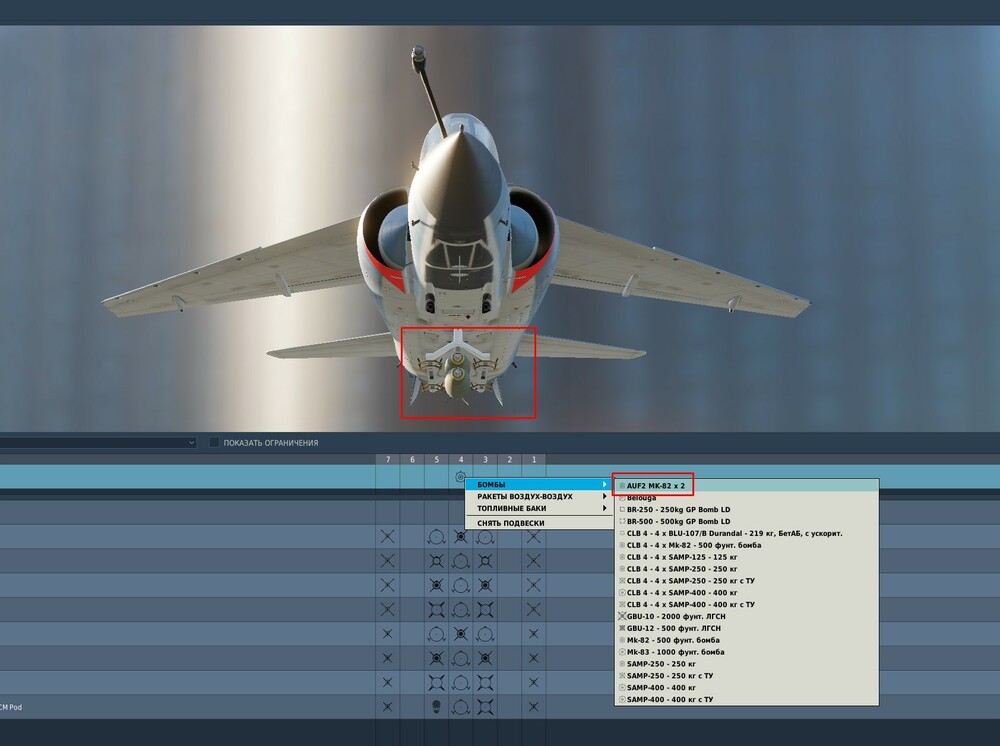Screen dimensions: 1000x746
Task: Pick SAMP-250 - 250 кг с ТУ
Action: (x=746, y=676)
